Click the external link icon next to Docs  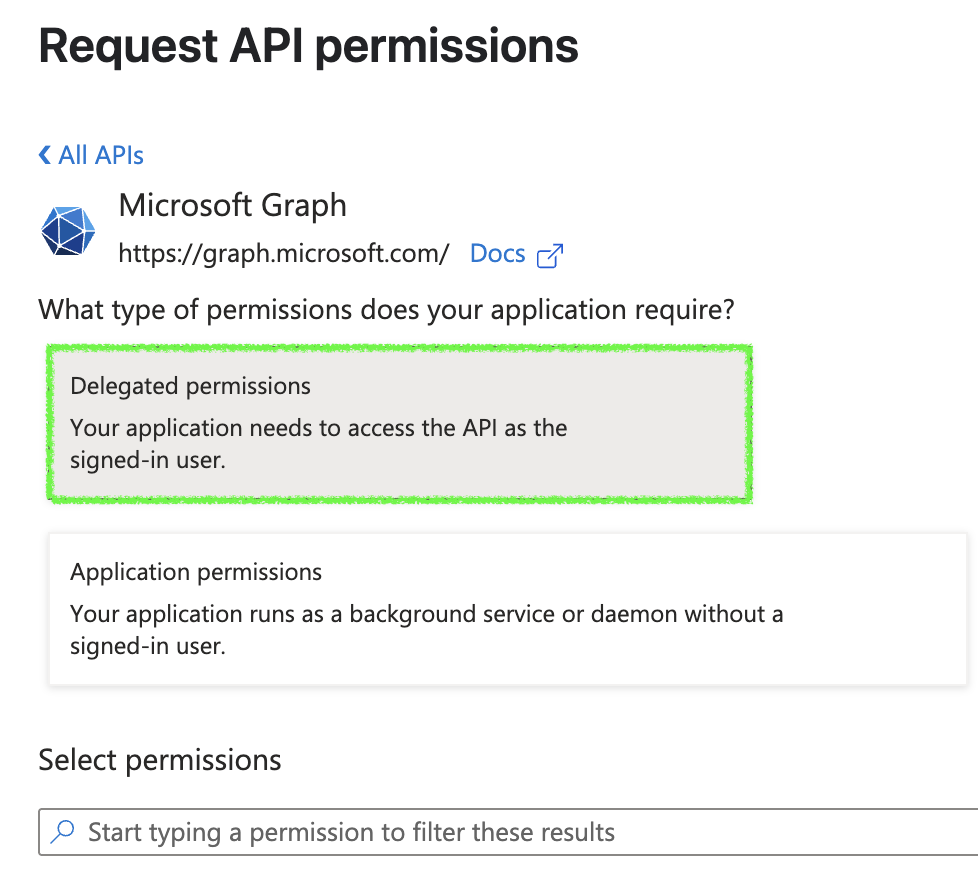point(550,256)
